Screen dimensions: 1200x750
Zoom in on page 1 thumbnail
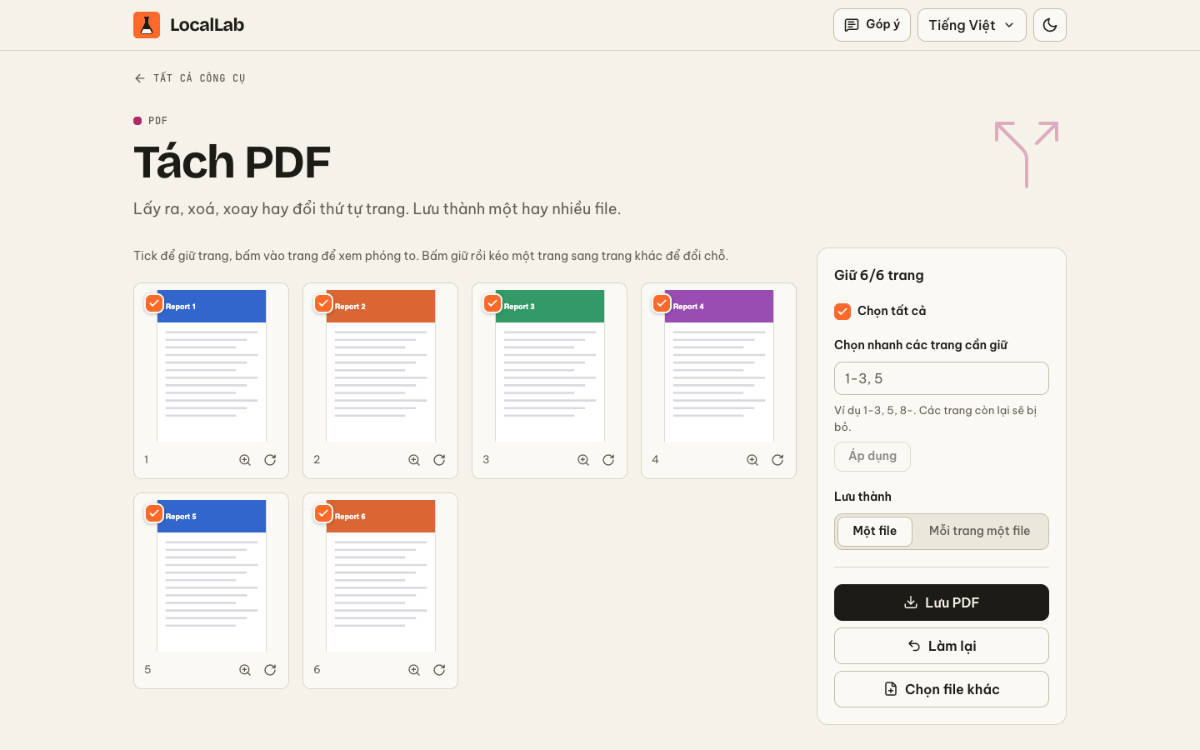click(x=245, y=460)
